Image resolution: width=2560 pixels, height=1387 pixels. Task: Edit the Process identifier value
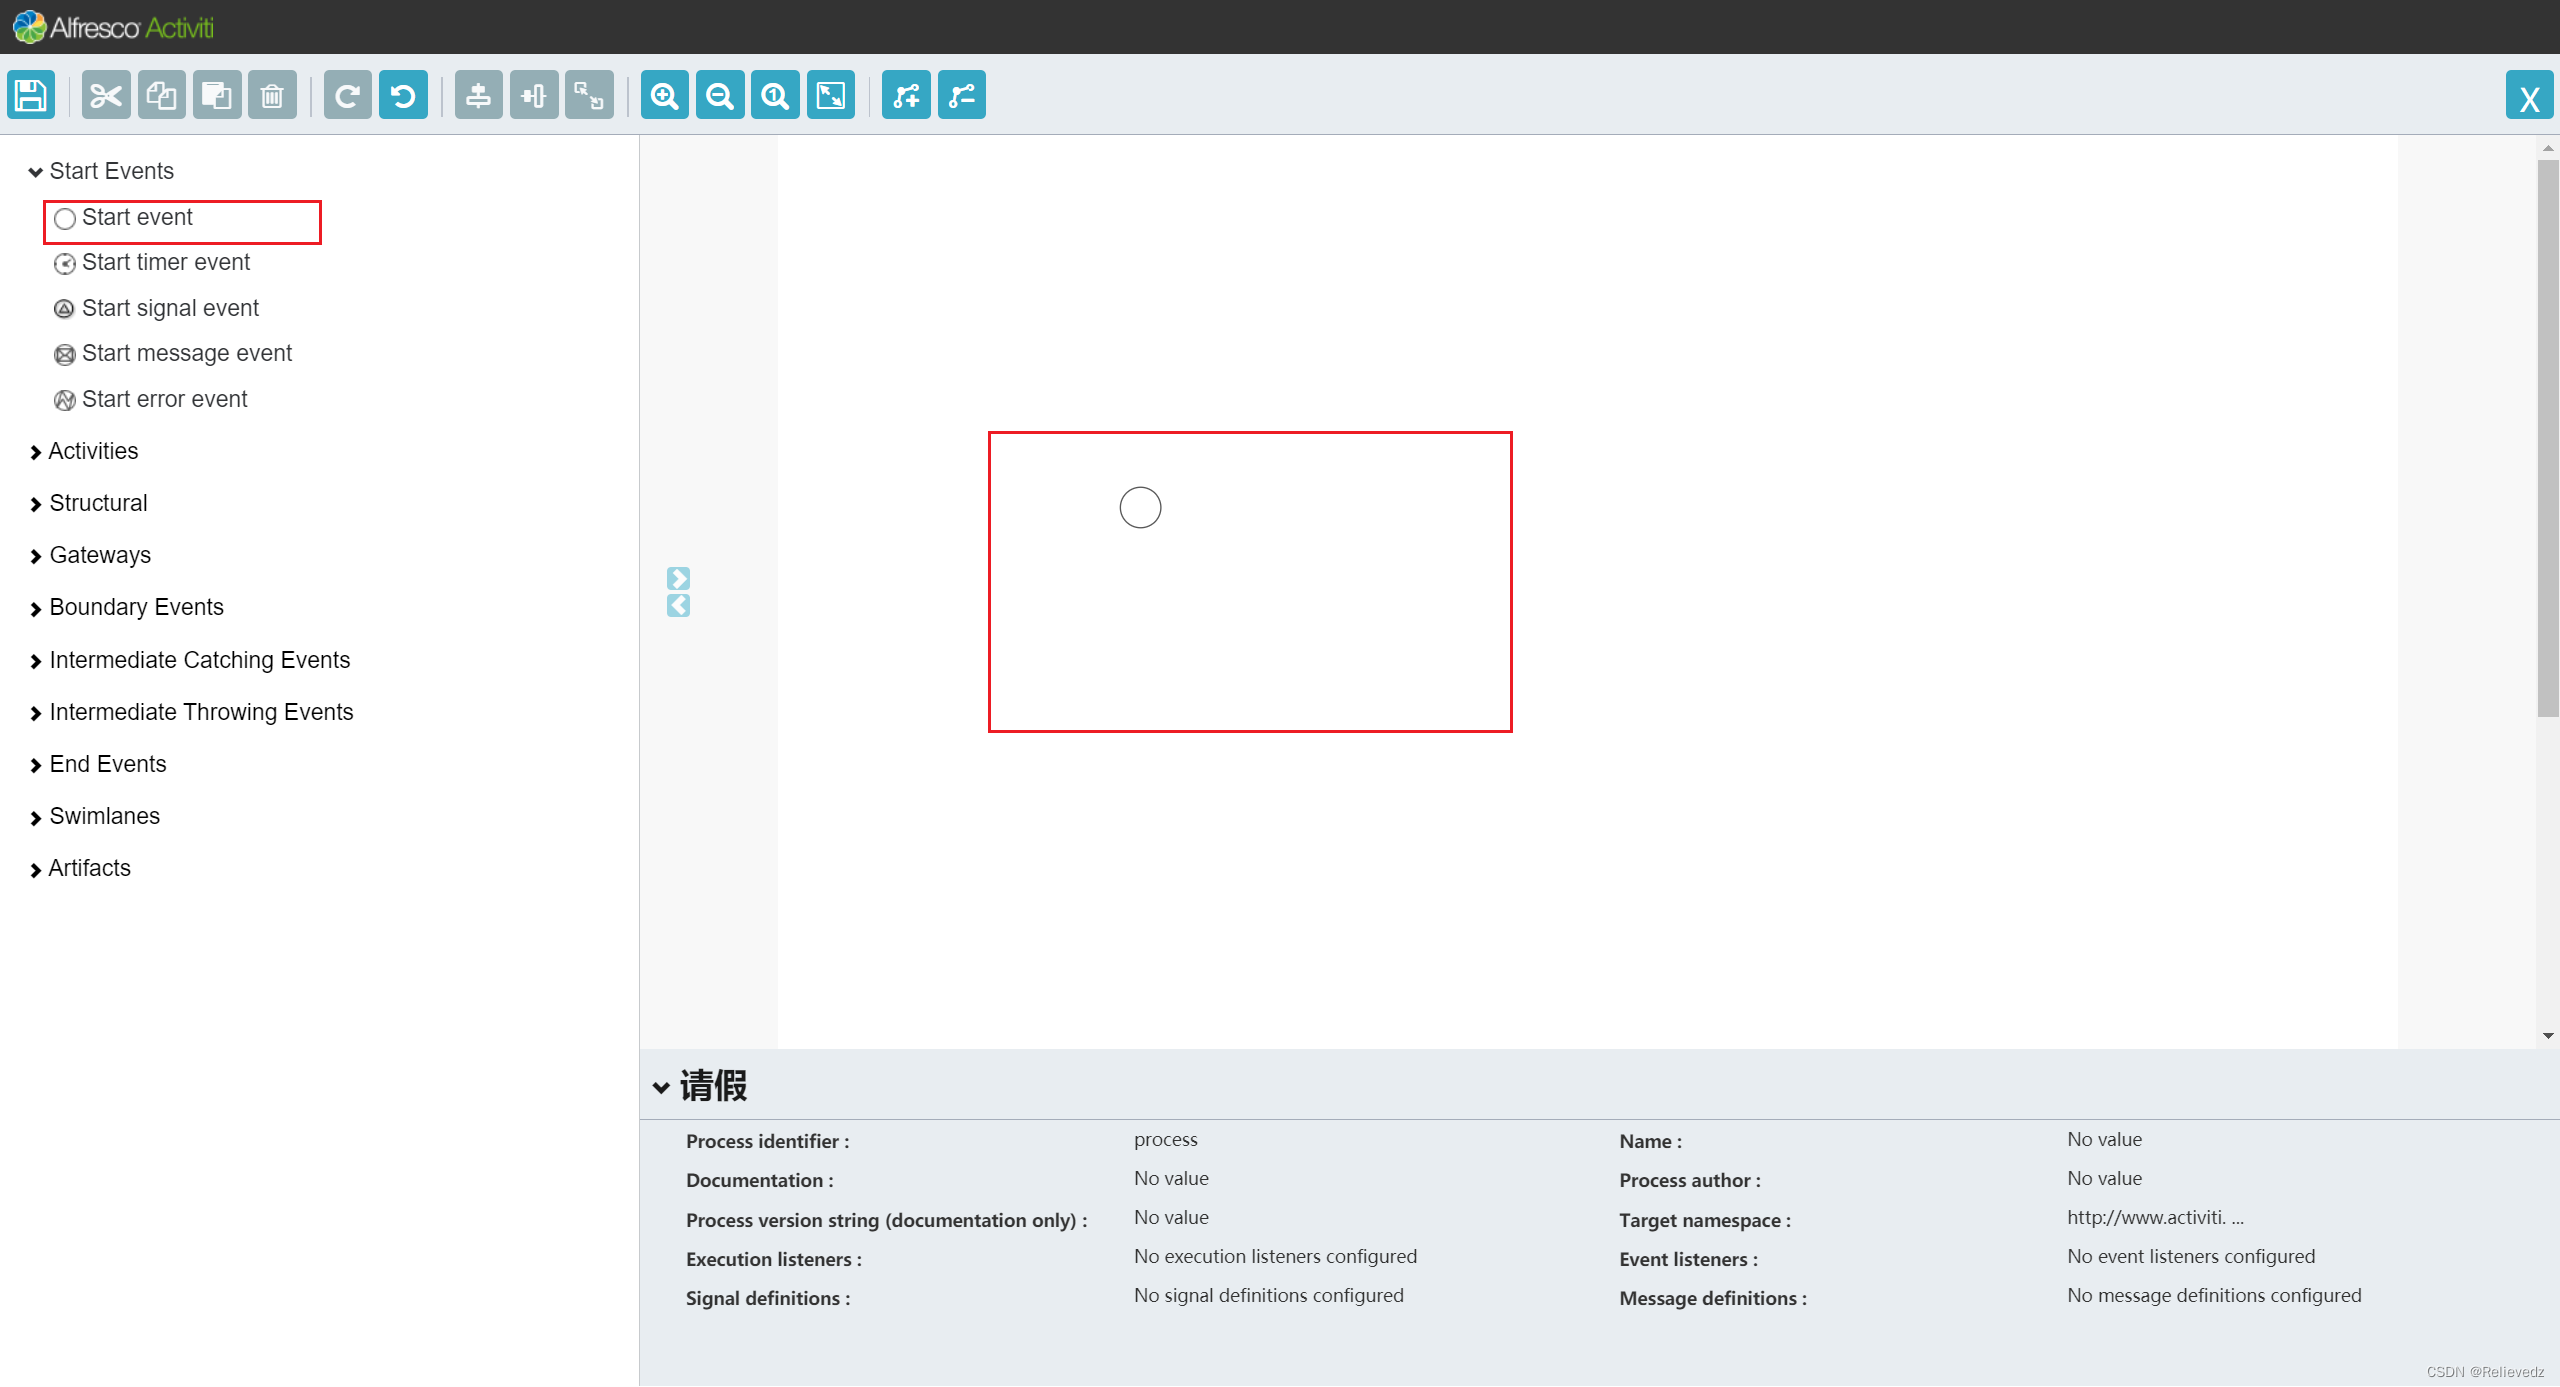coord(1166,1140)
